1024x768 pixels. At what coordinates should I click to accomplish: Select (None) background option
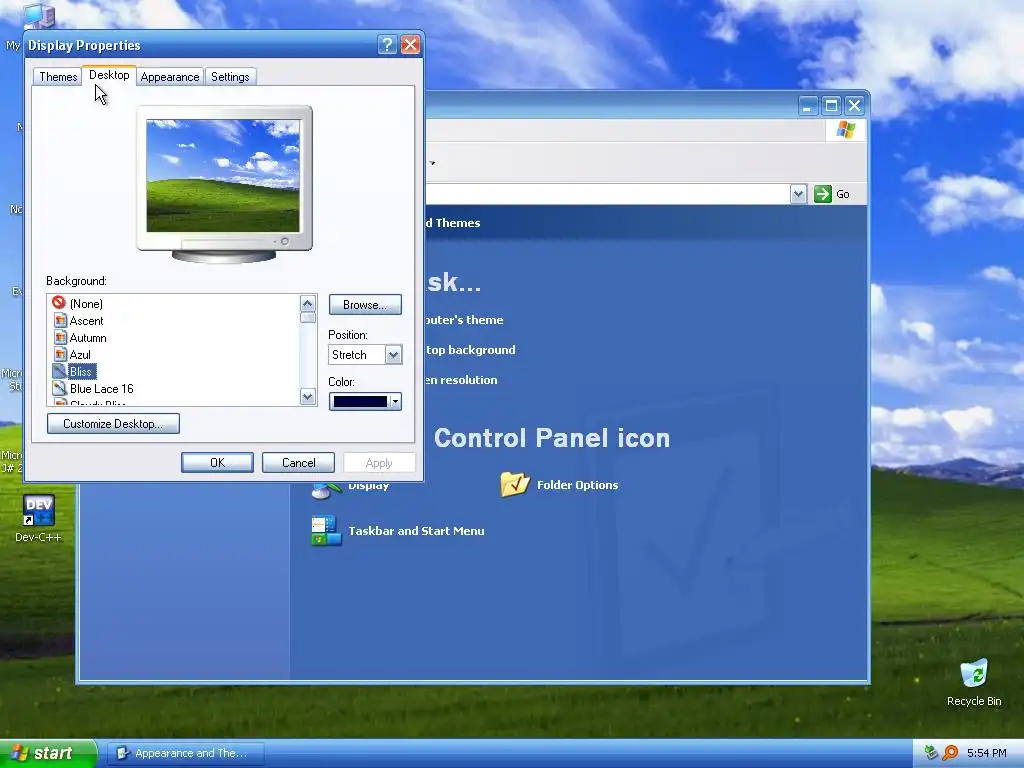86,304
